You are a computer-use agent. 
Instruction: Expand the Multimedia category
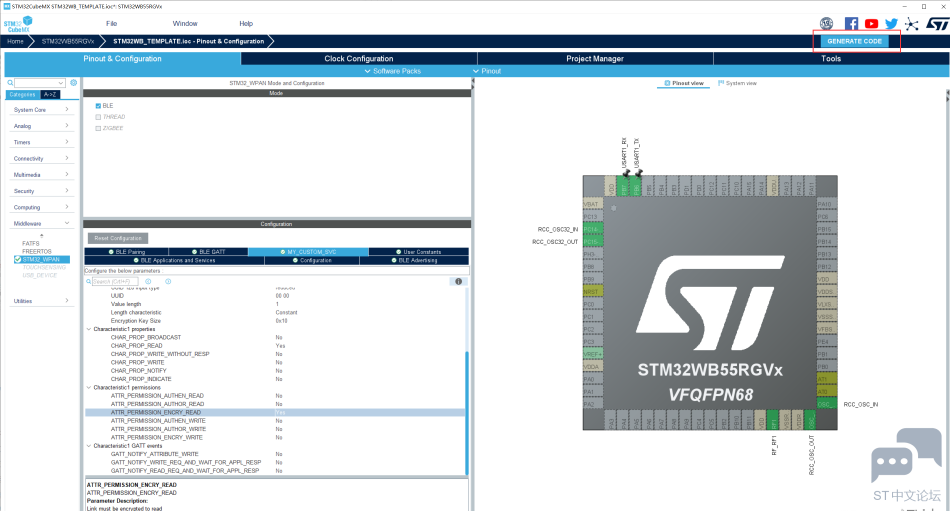[x=41, y=175]
